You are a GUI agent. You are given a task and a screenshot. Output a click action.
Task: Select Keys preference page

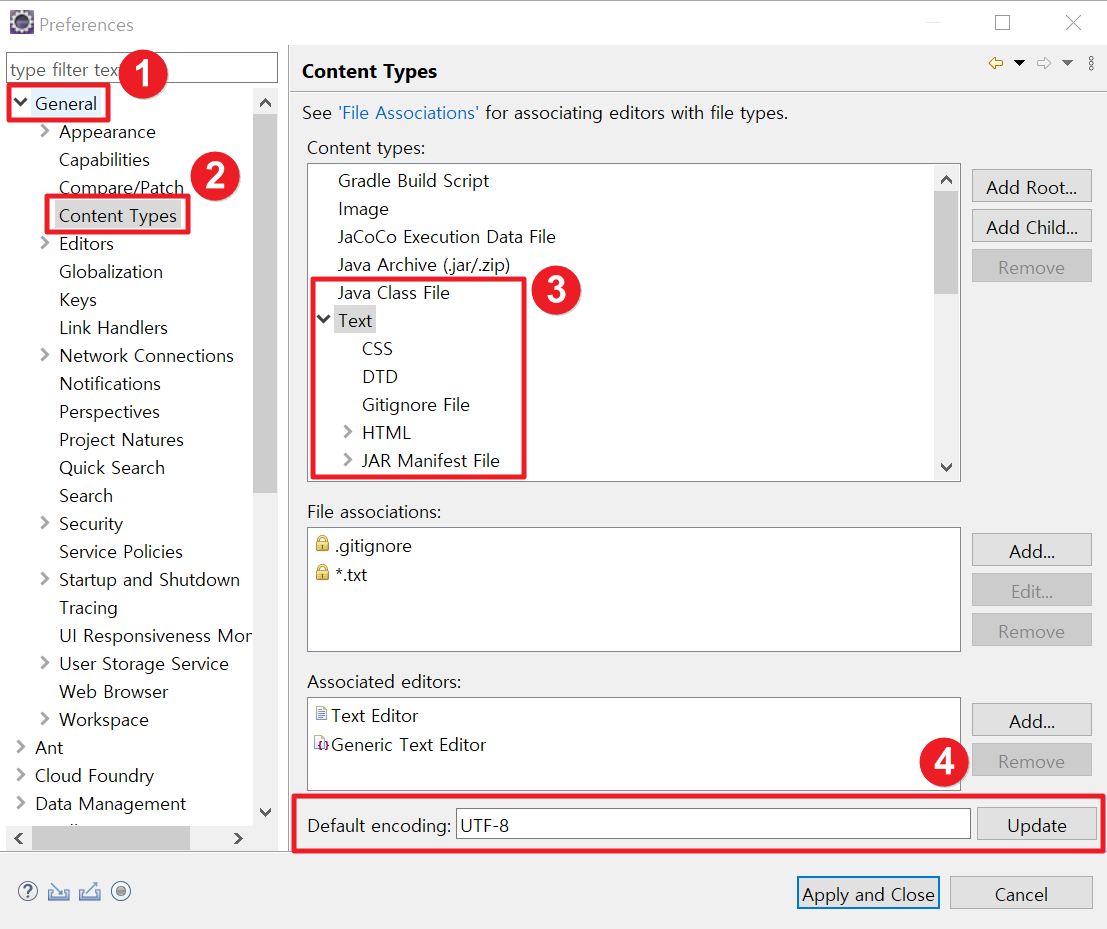pos(78,300)
